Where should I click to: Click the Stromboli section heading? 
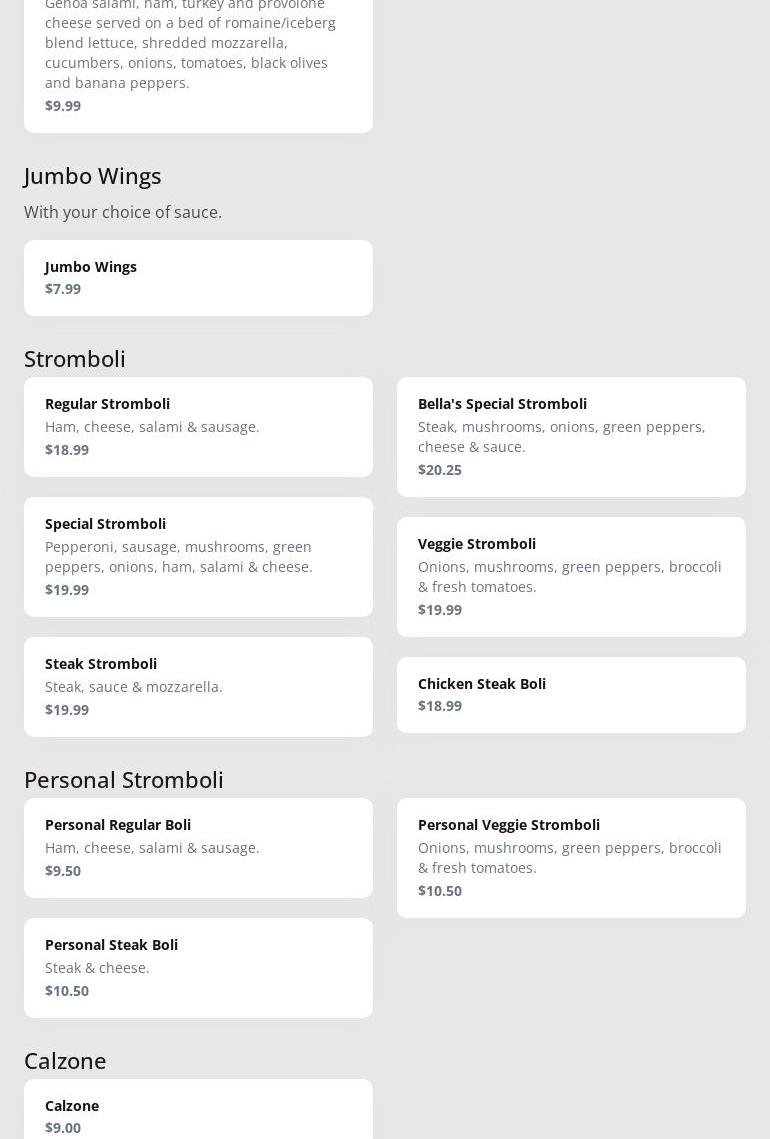(75, 358)
